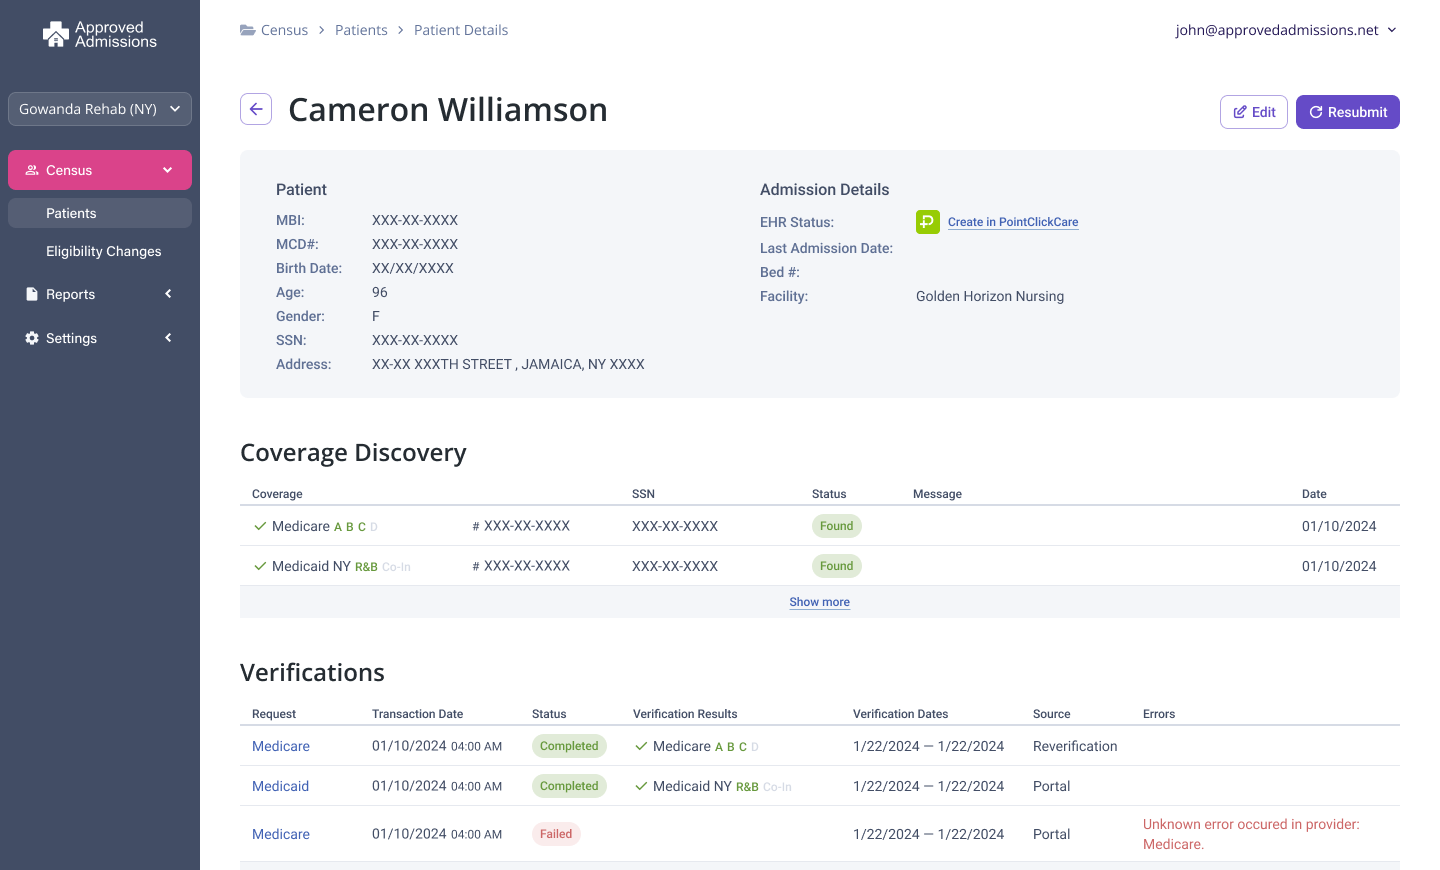1440x870 pixels.
Task: Click the Approved Admissions logo
Action: [x=100, y=35]
